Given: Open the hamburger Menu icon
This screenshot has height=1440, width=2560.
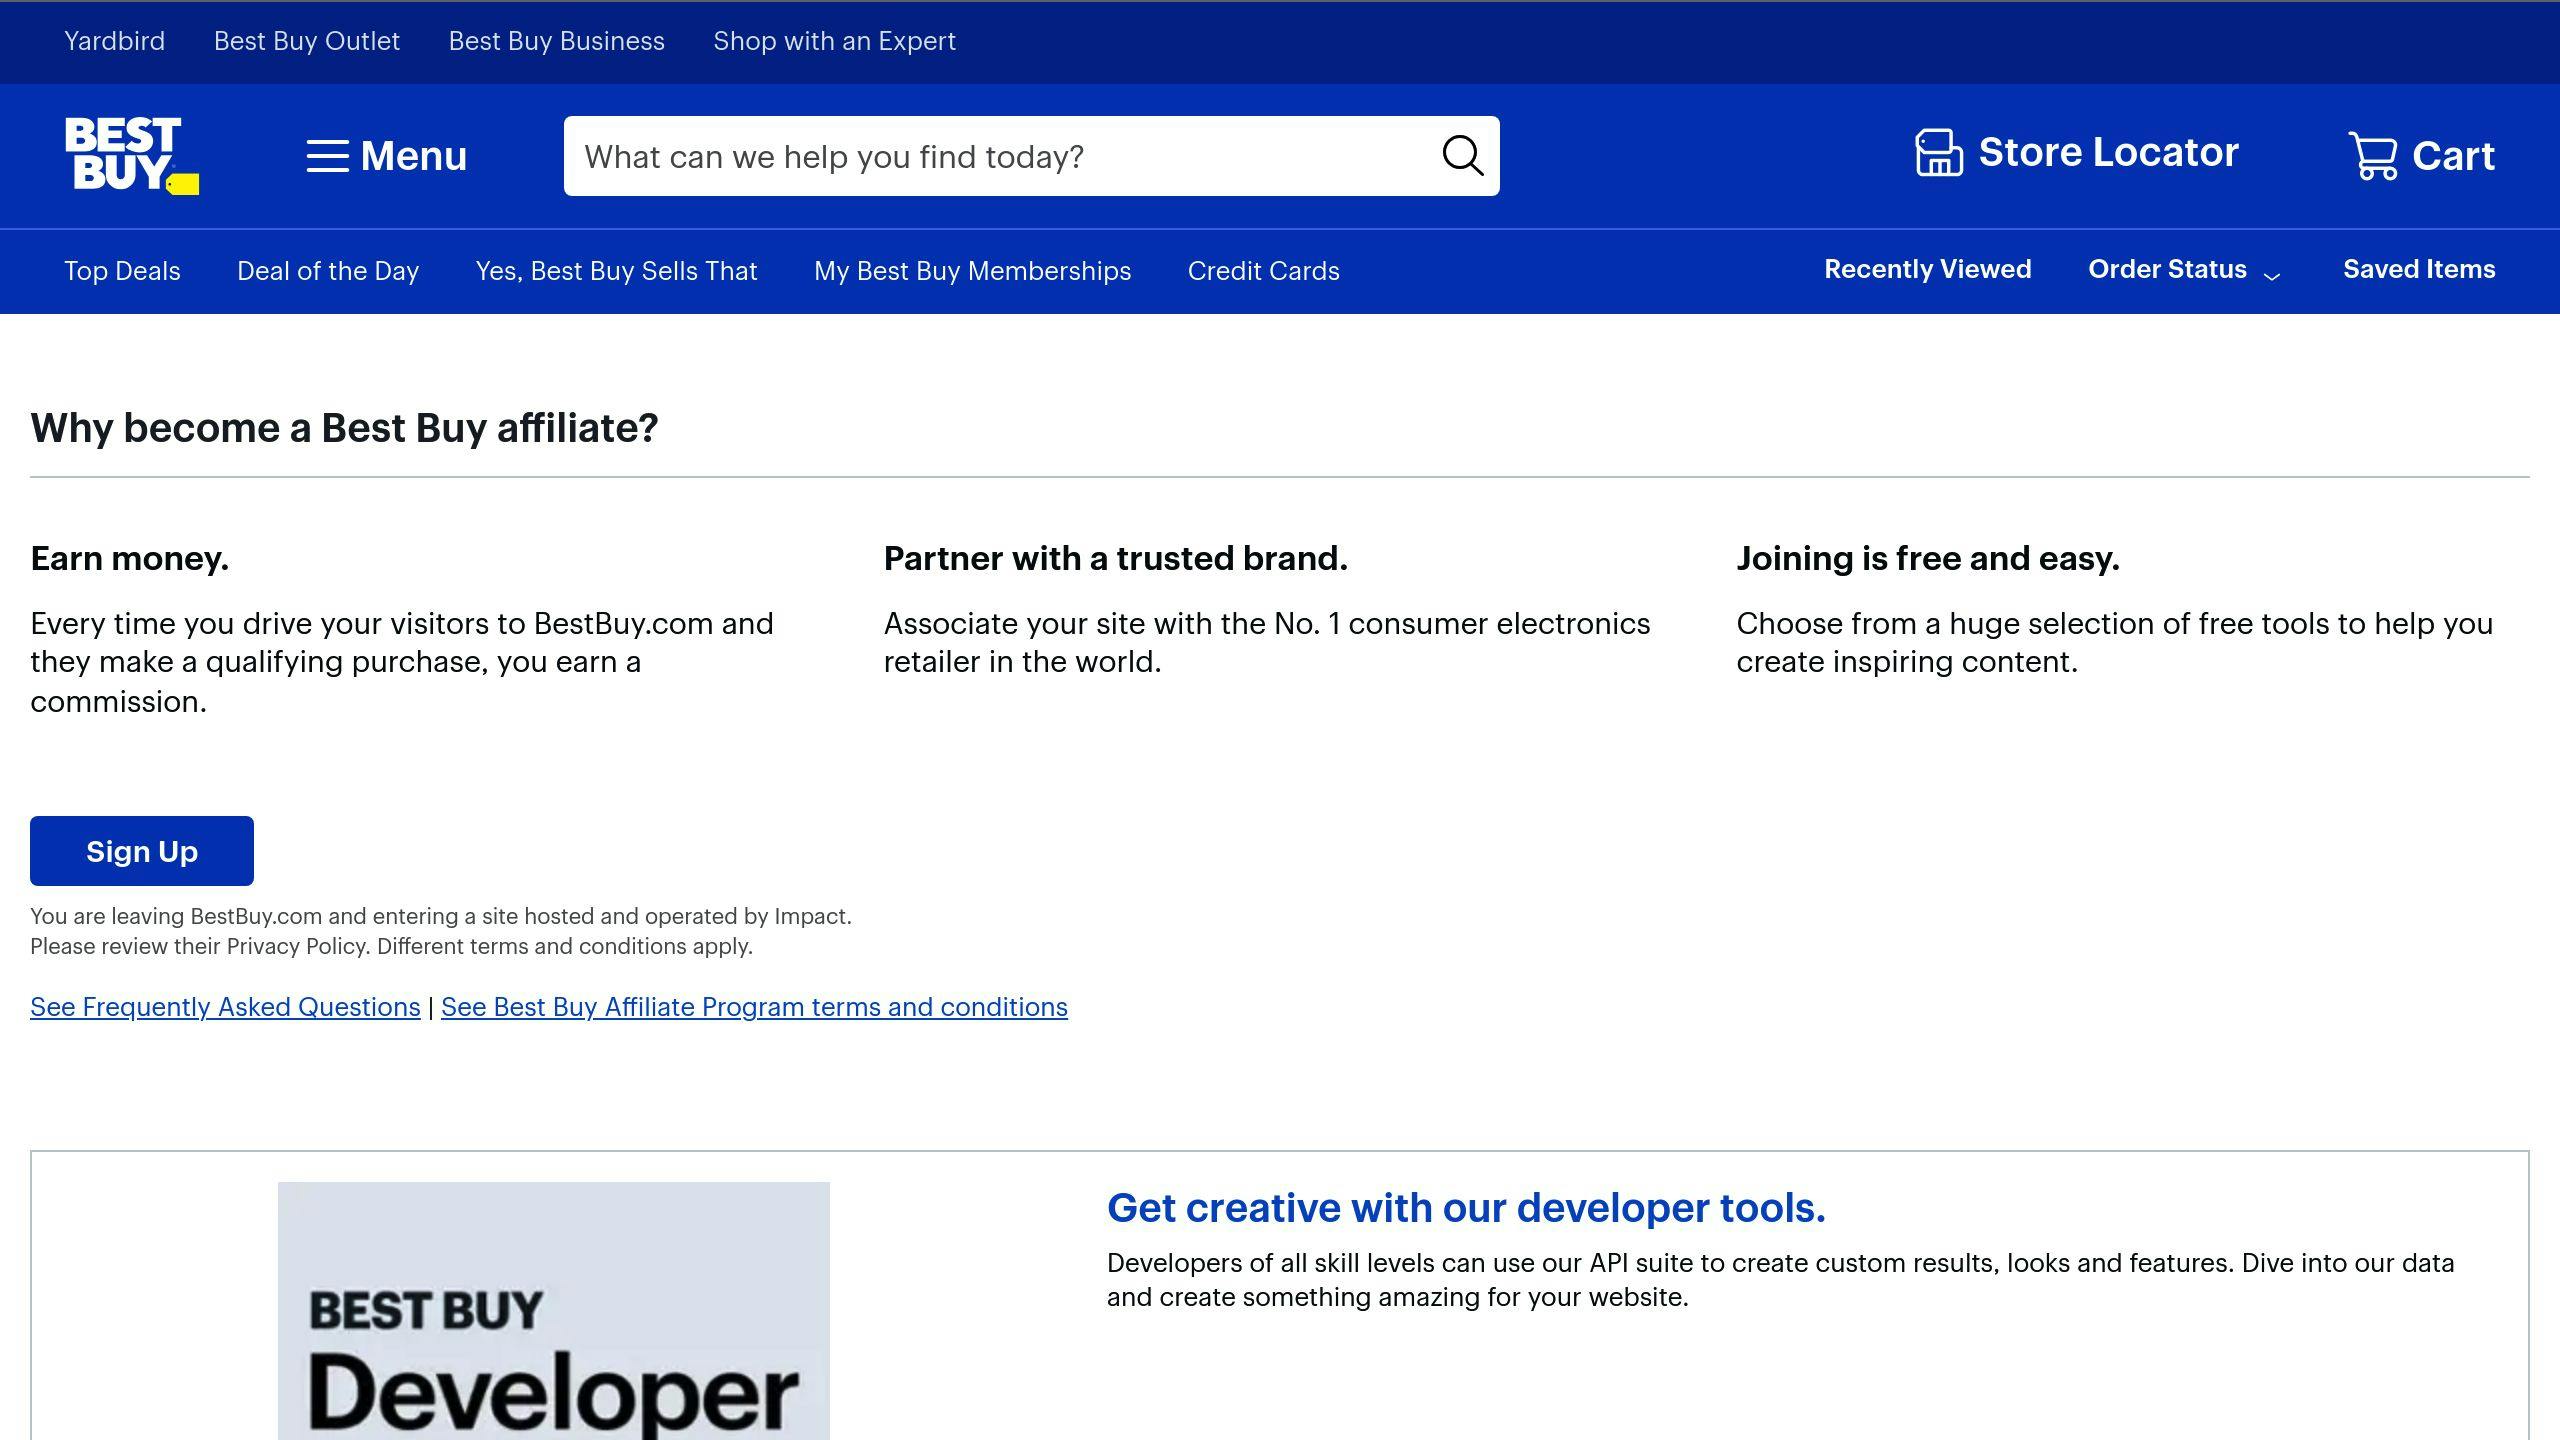Looking at the screenshot, I should click(x=327, y=156).
